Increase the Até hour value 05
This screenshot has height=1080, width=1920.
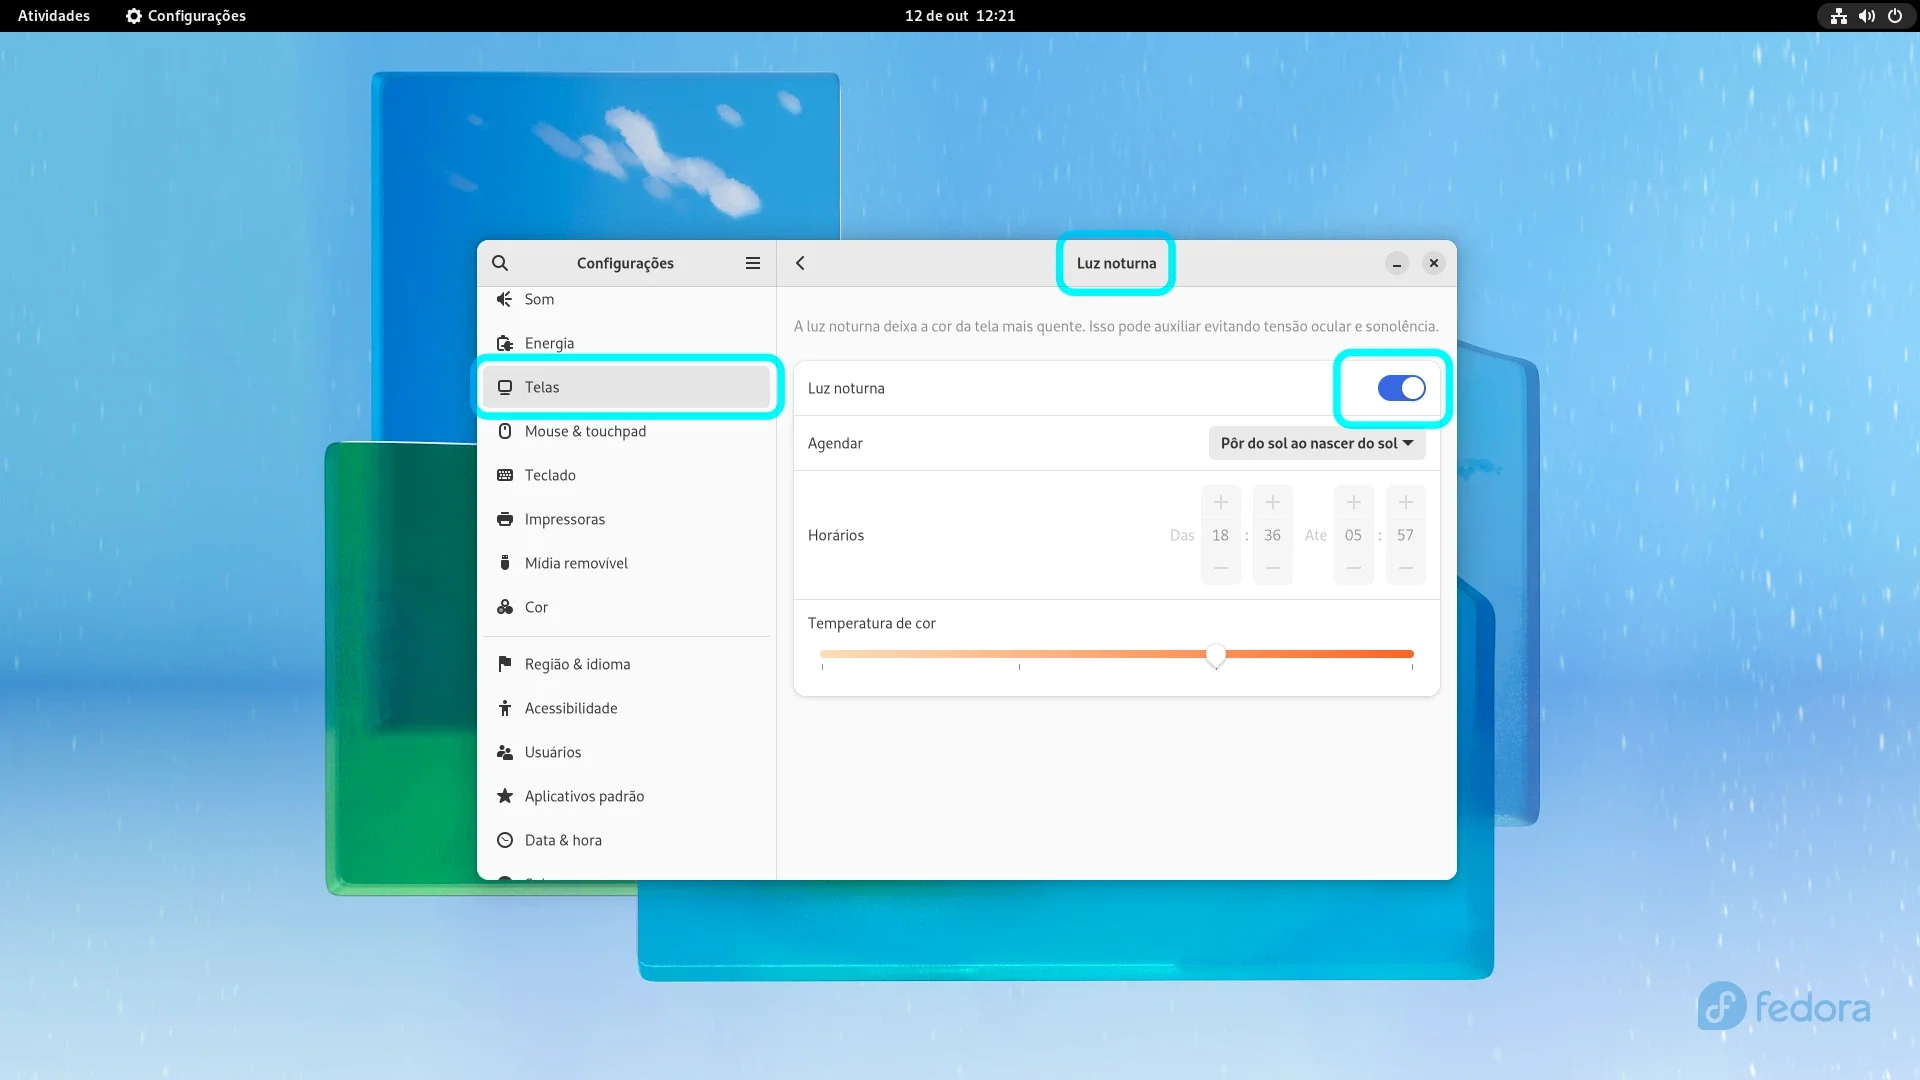pyautogui.click(x=1353, y=502)
